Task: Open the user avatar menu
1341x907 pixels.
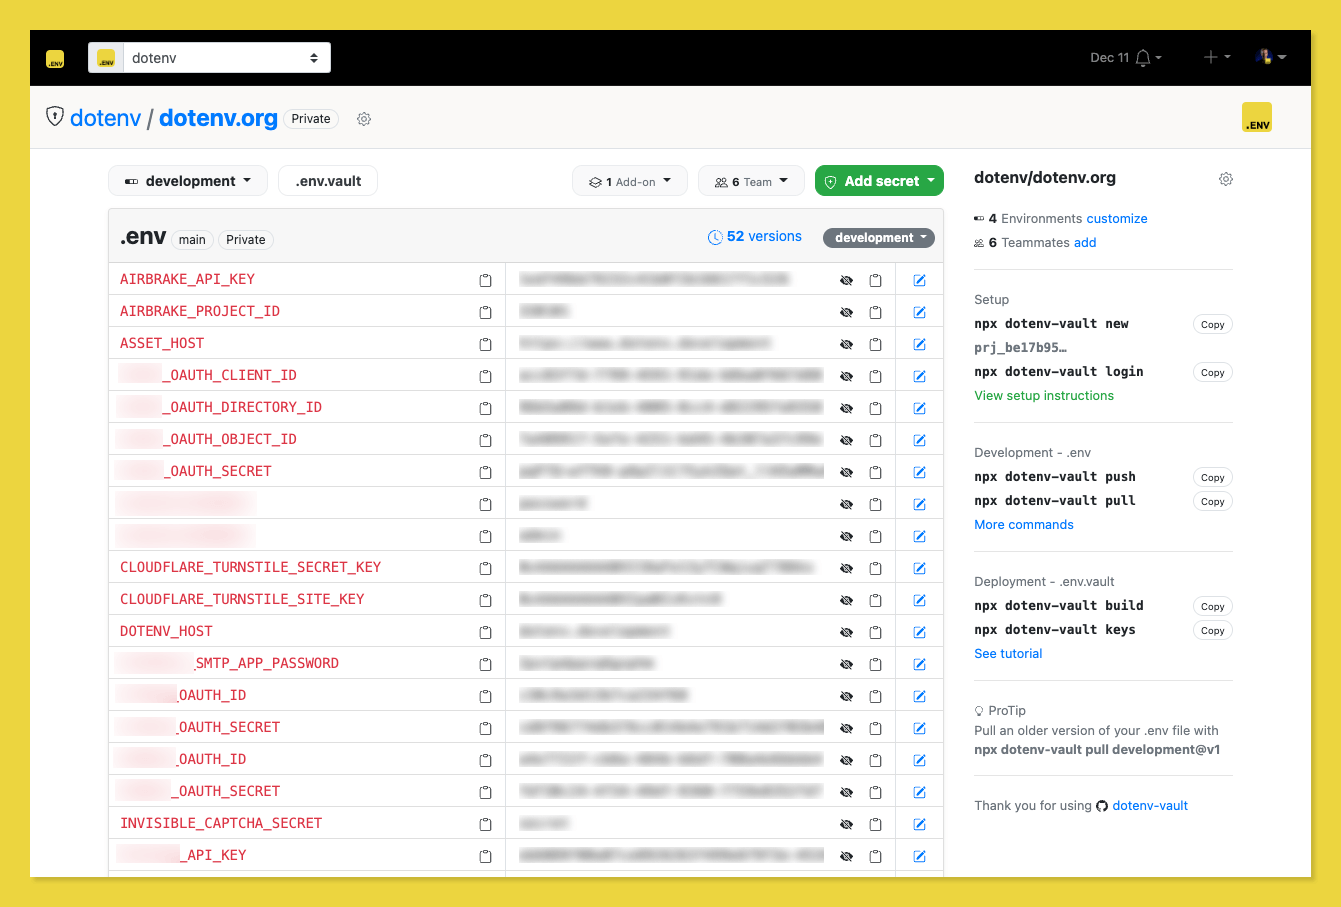Action: coord(1271,58)
